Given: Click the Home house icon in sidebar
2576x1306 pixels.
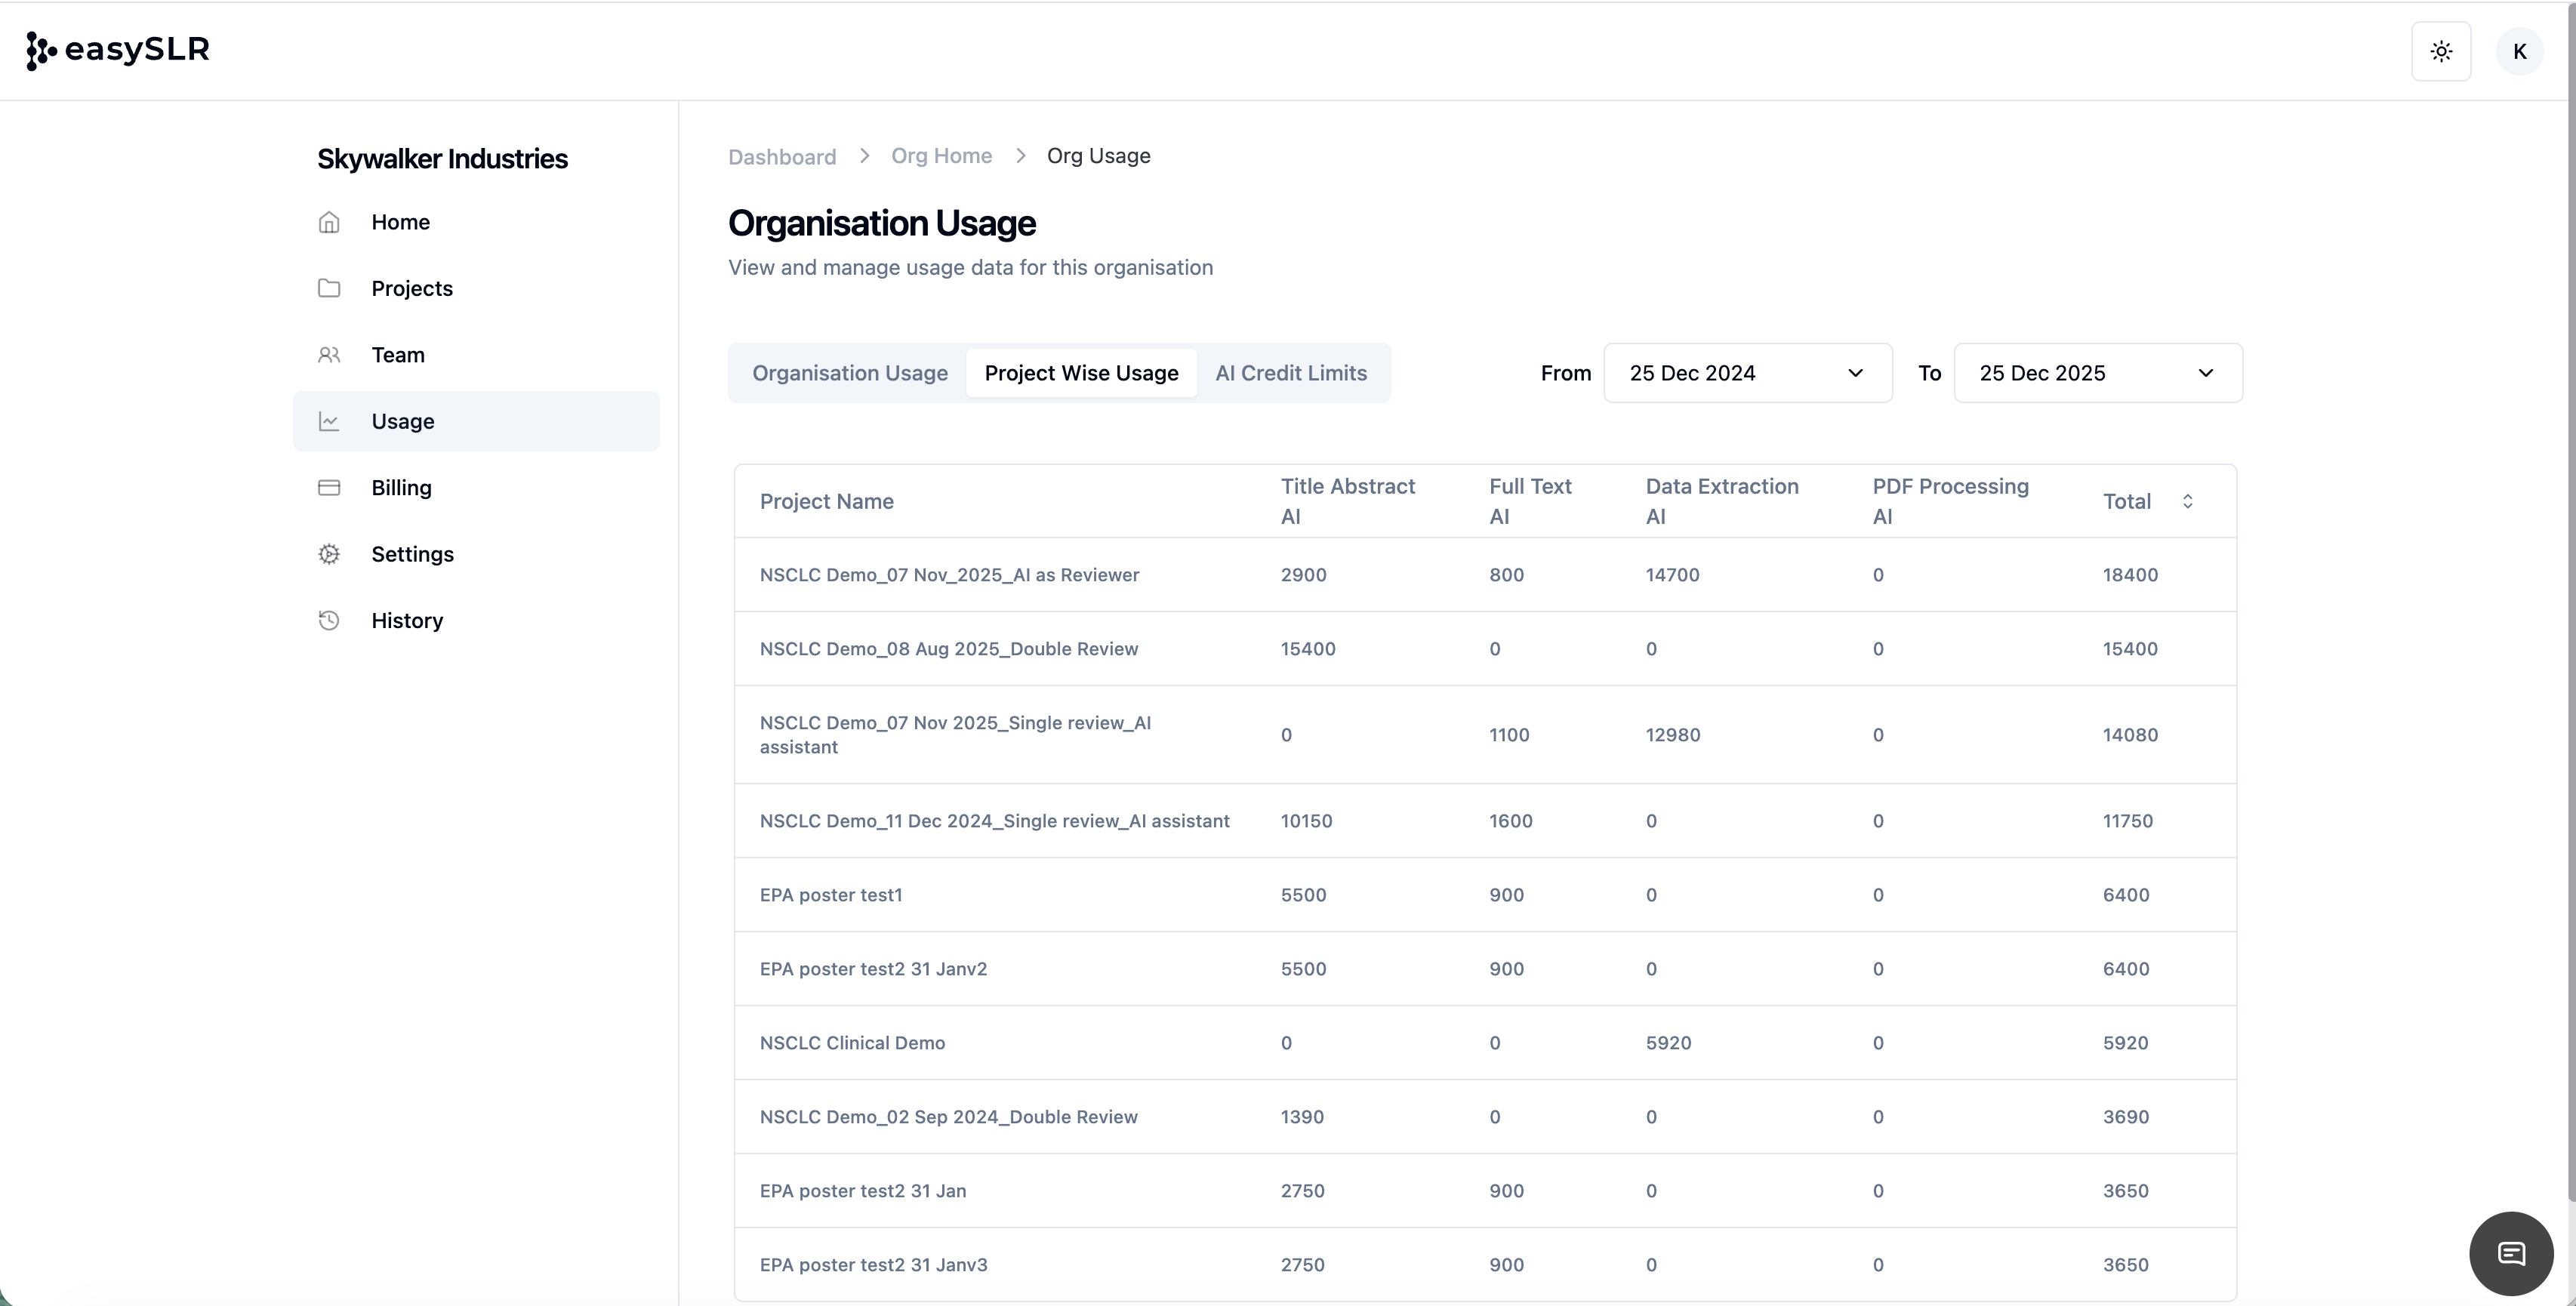Looking at the screenshot, I should tap(329, 222).
